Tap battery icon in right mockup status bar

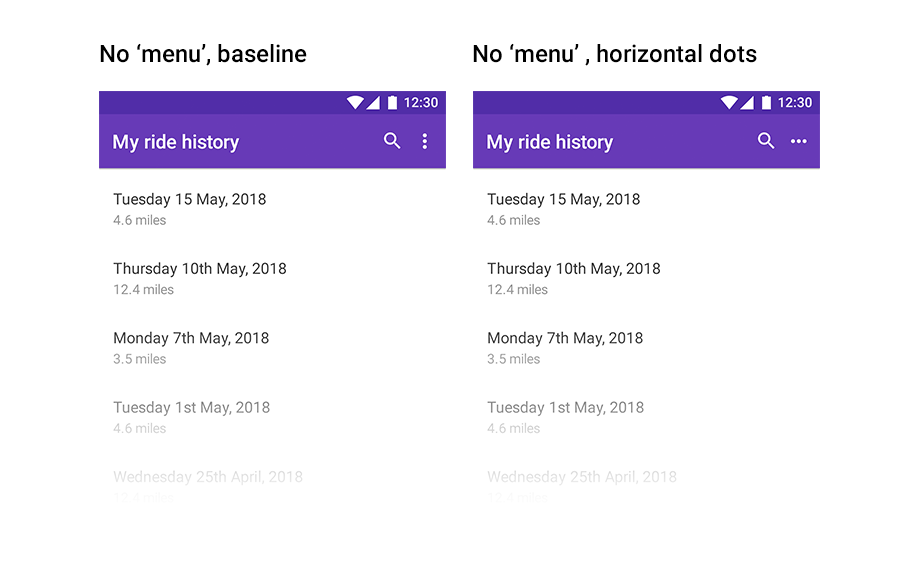pos(766,103)
